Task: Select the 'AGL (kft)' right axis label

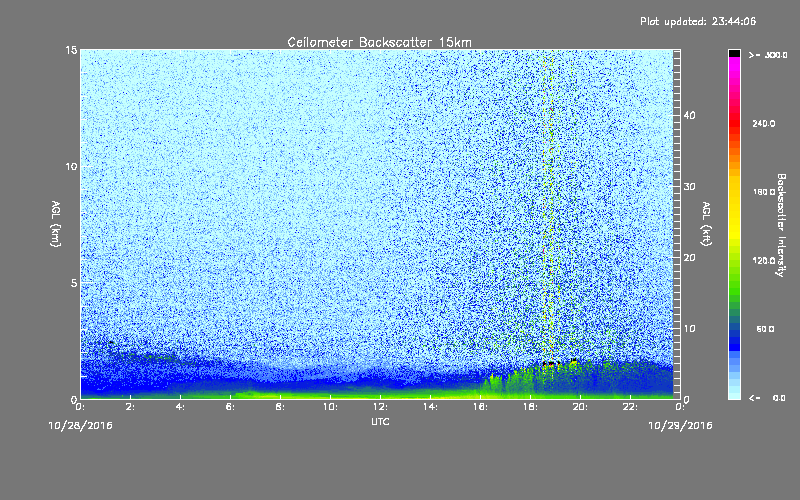Action: 706,224
